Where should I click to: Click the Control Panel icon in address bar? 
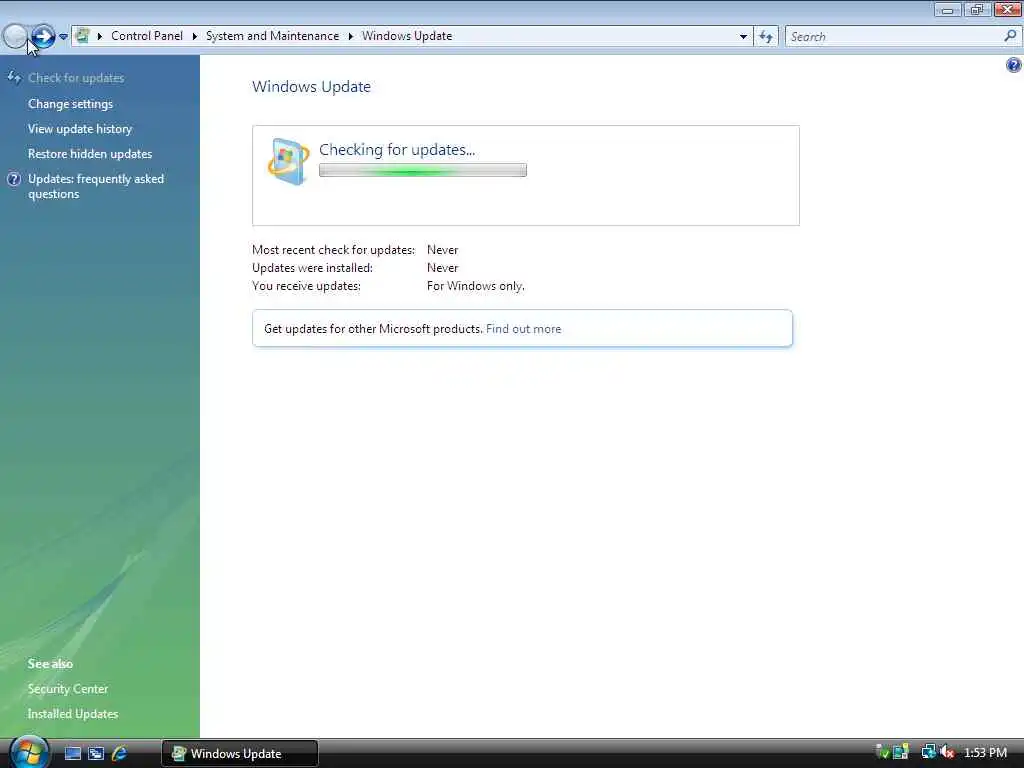point(82,36)
